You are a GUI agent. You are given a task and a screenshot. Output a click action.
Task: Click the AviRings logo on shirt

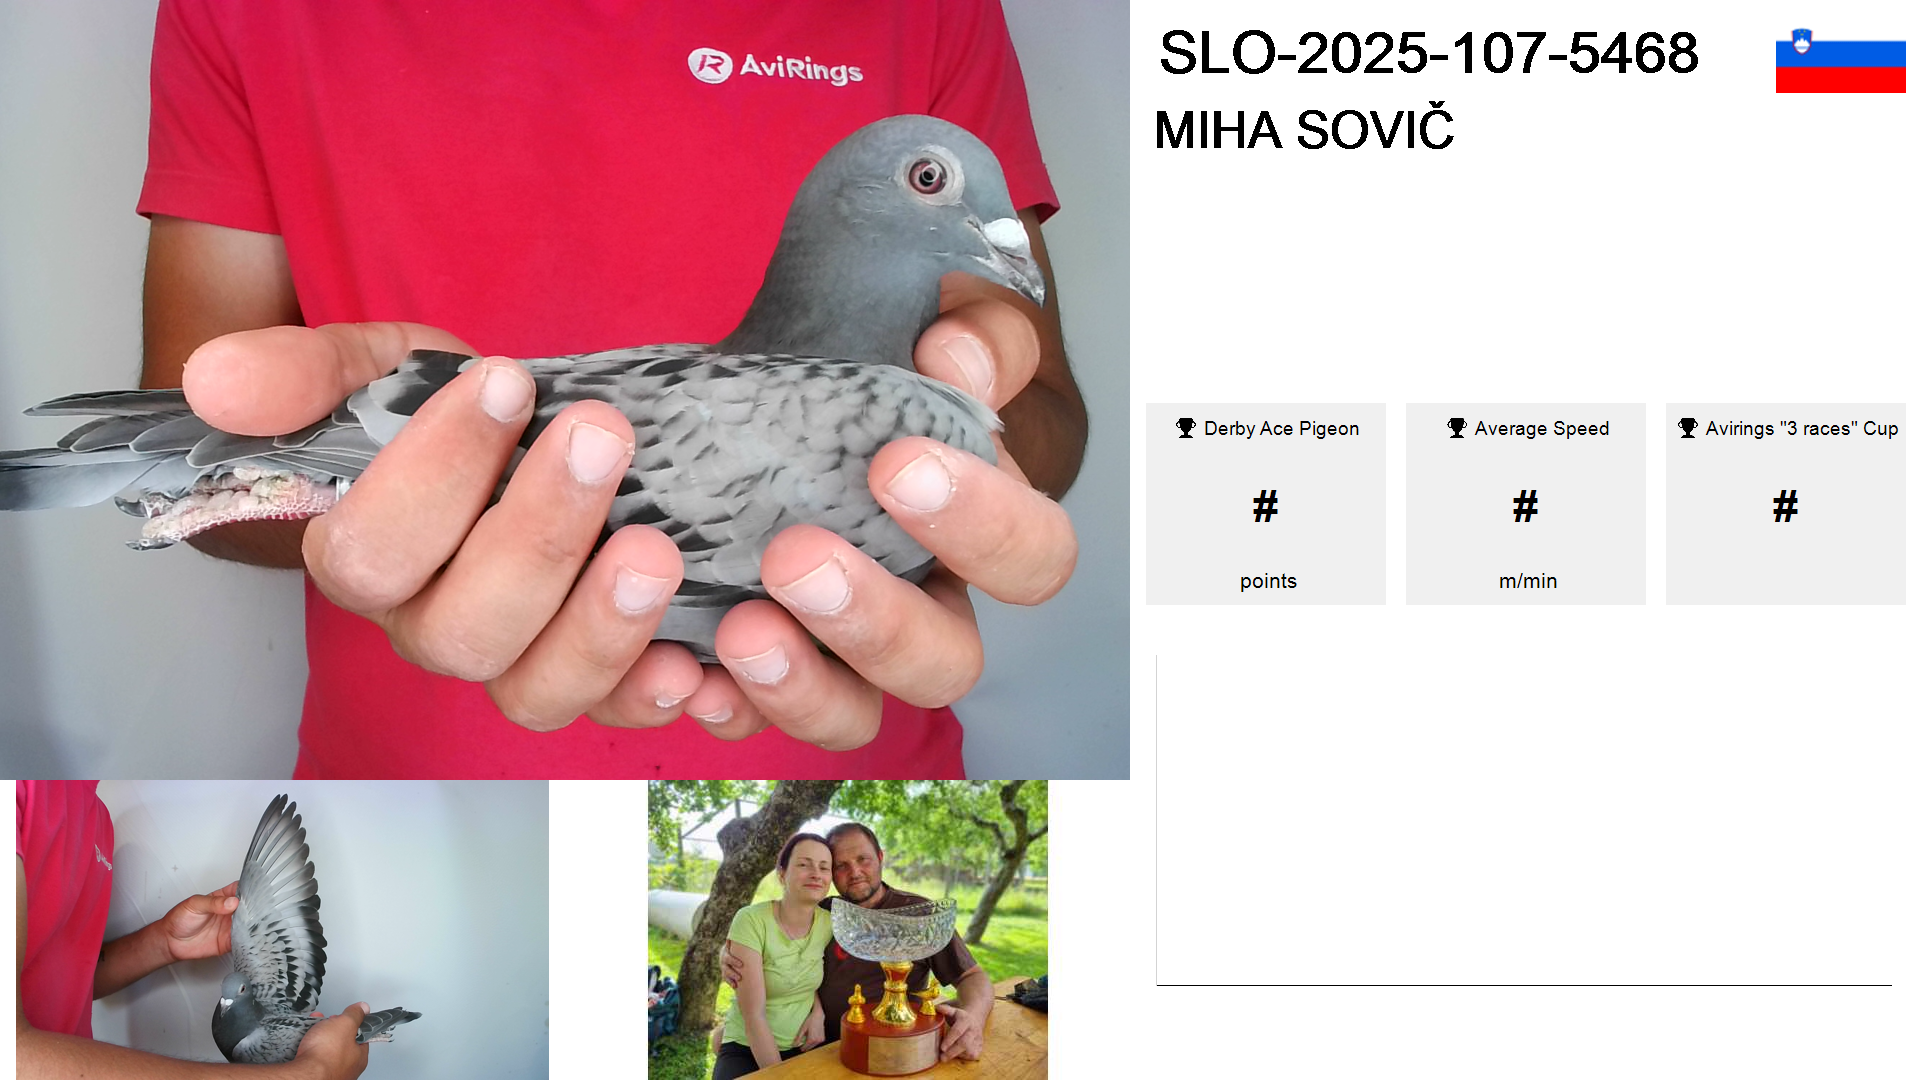coord(775,66)
